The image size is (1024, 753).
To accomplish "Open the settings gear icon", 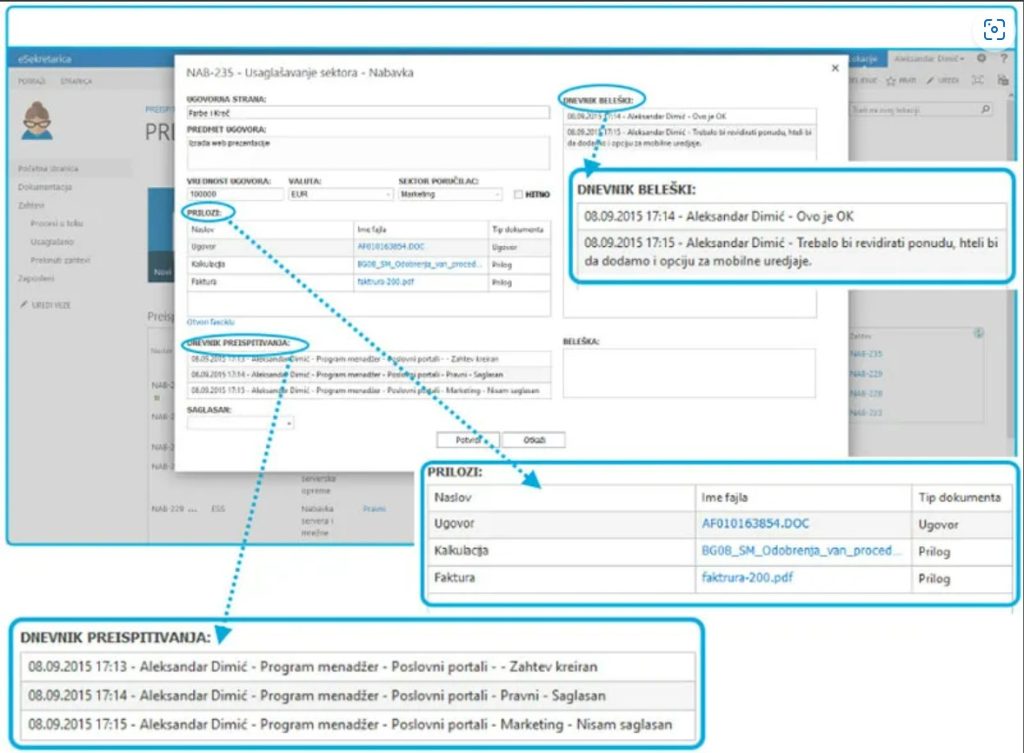I will pyautogui.click(x=981, y=59).
